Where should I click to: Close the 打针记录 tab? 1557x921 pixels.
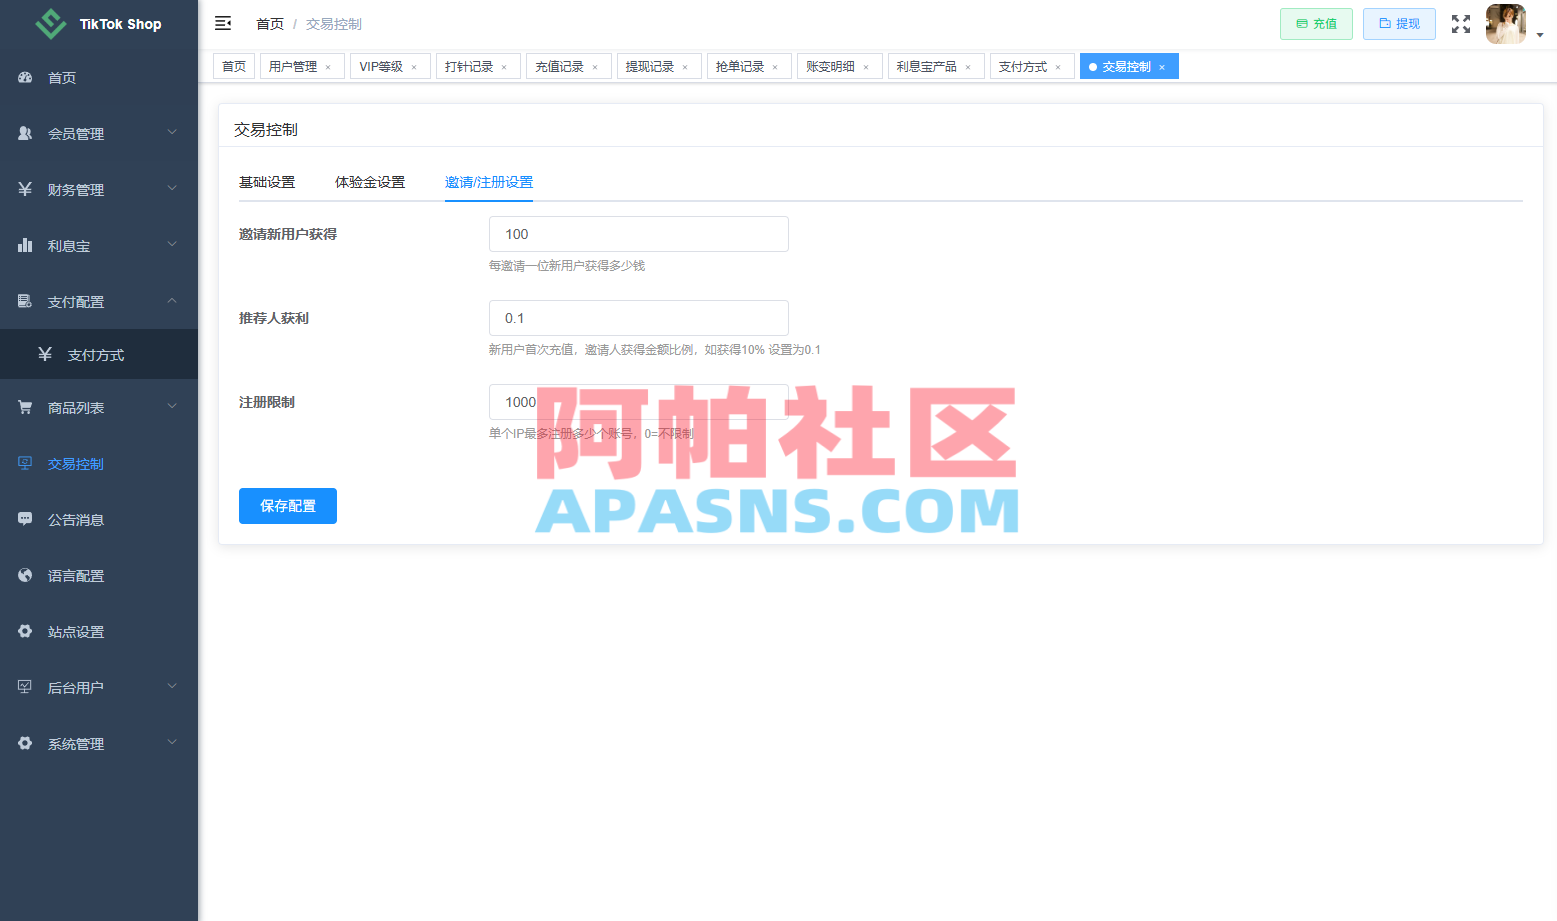[x=504, y=67]
